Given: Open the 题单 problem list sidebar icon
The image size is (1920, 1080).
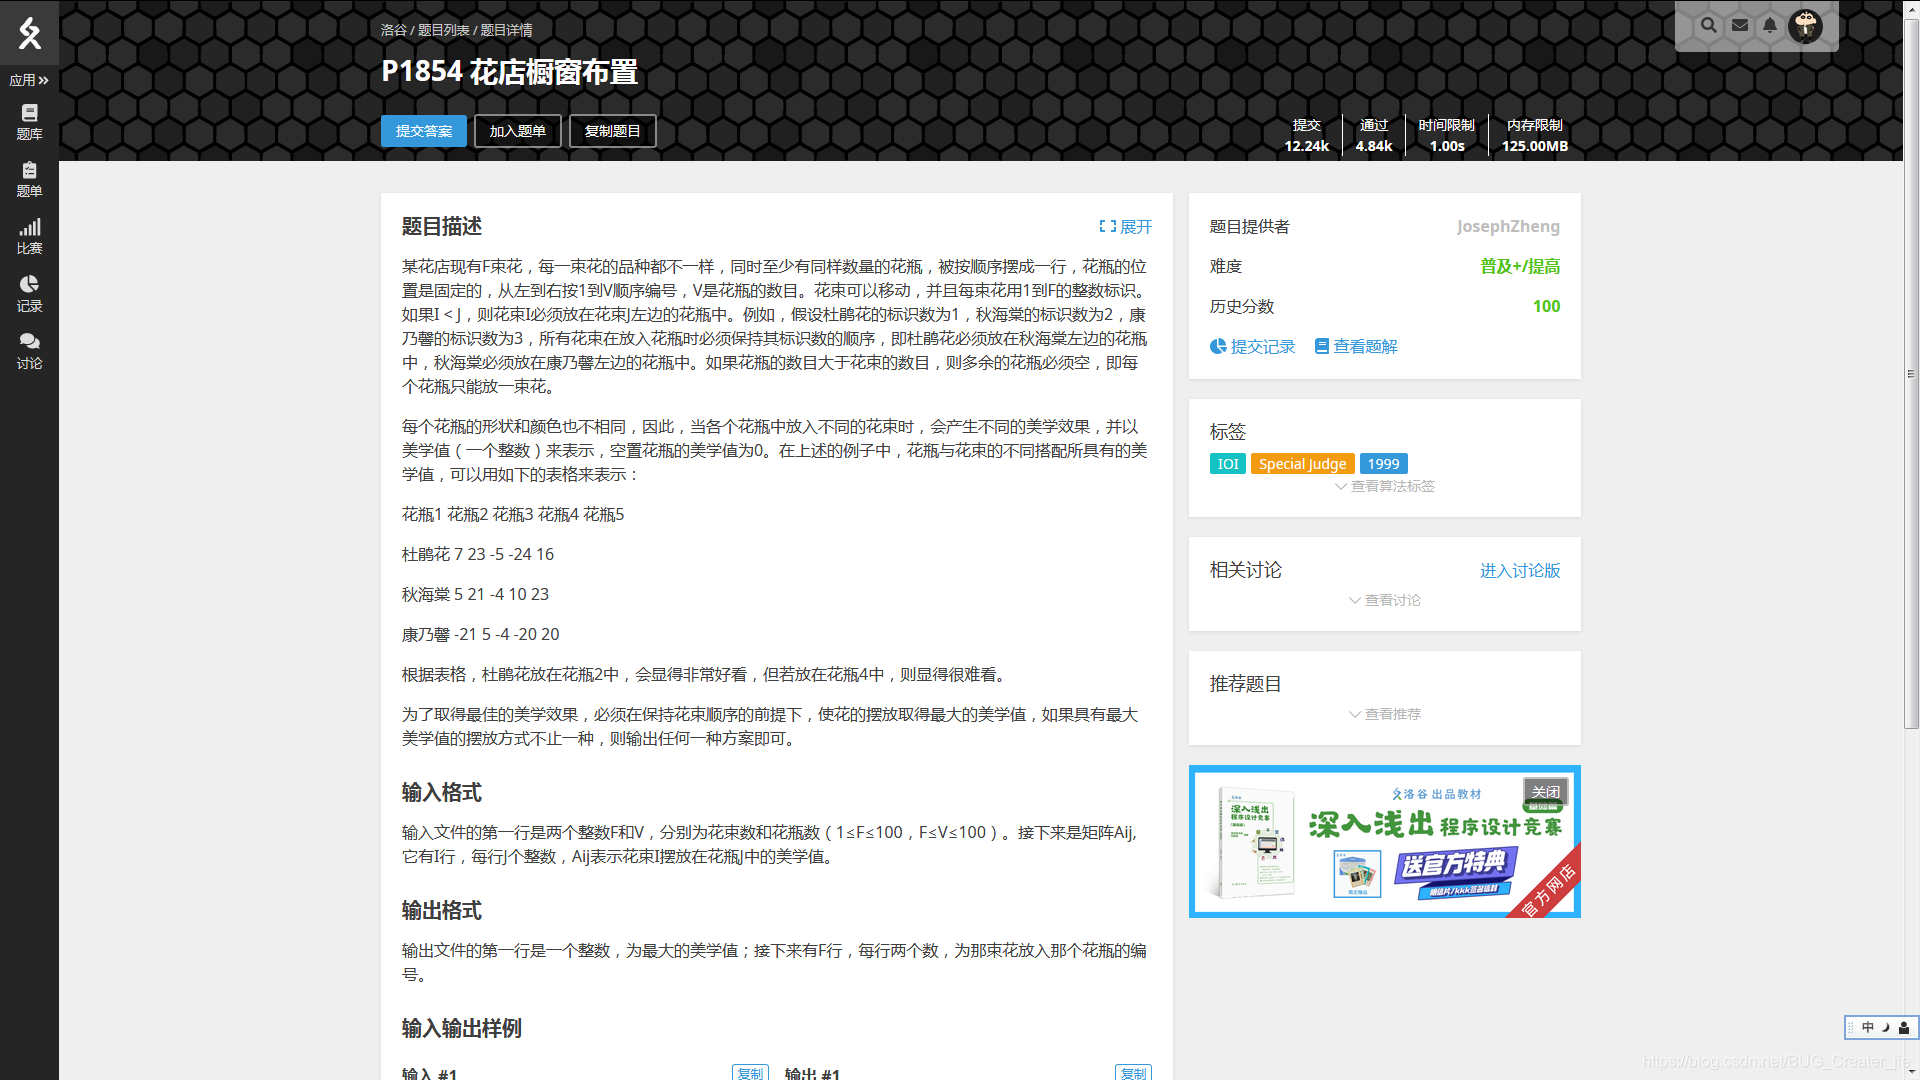Looking at the screenshot, I should click(29, 180).
